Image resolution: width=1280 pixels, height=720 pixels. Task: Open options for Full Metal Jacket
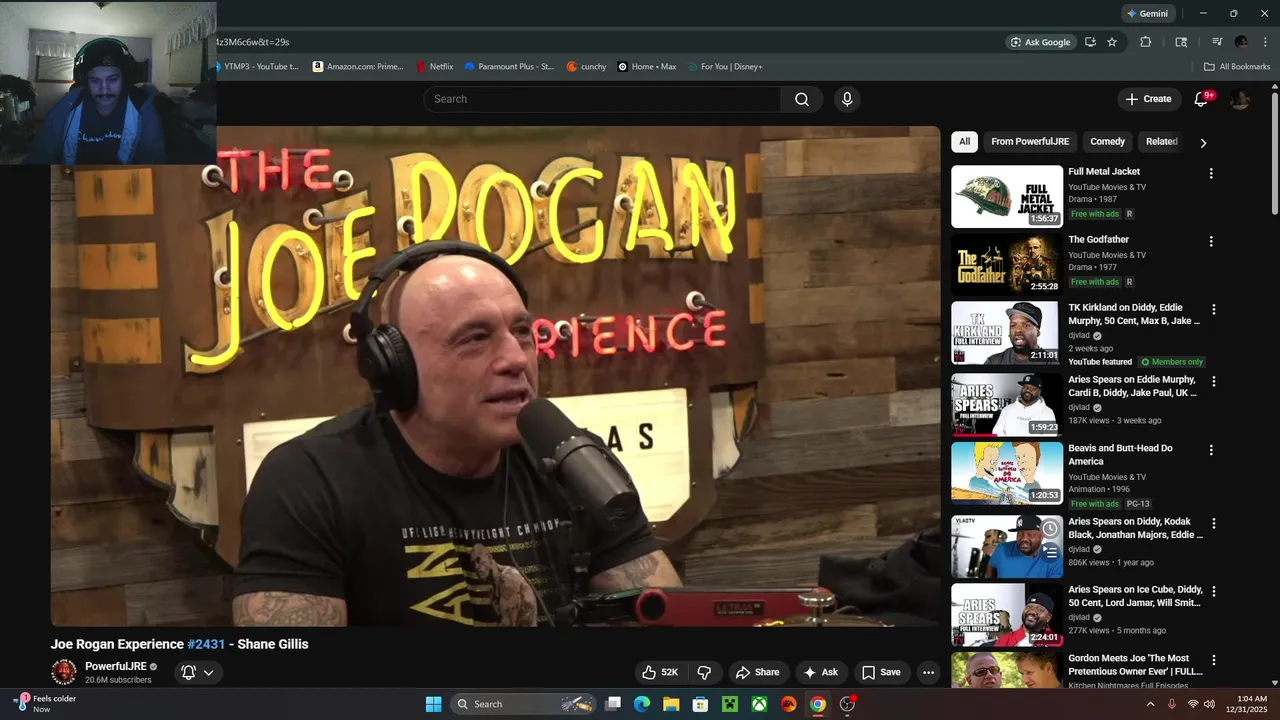[1211, 174]
